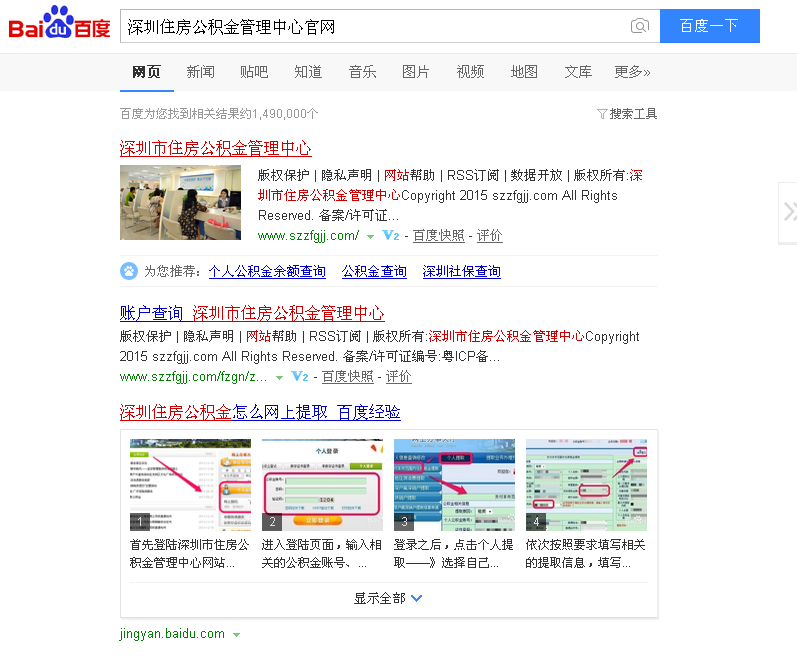Focus the search query input field
This screenshot has height=661, width=797.
pos(375,26)
